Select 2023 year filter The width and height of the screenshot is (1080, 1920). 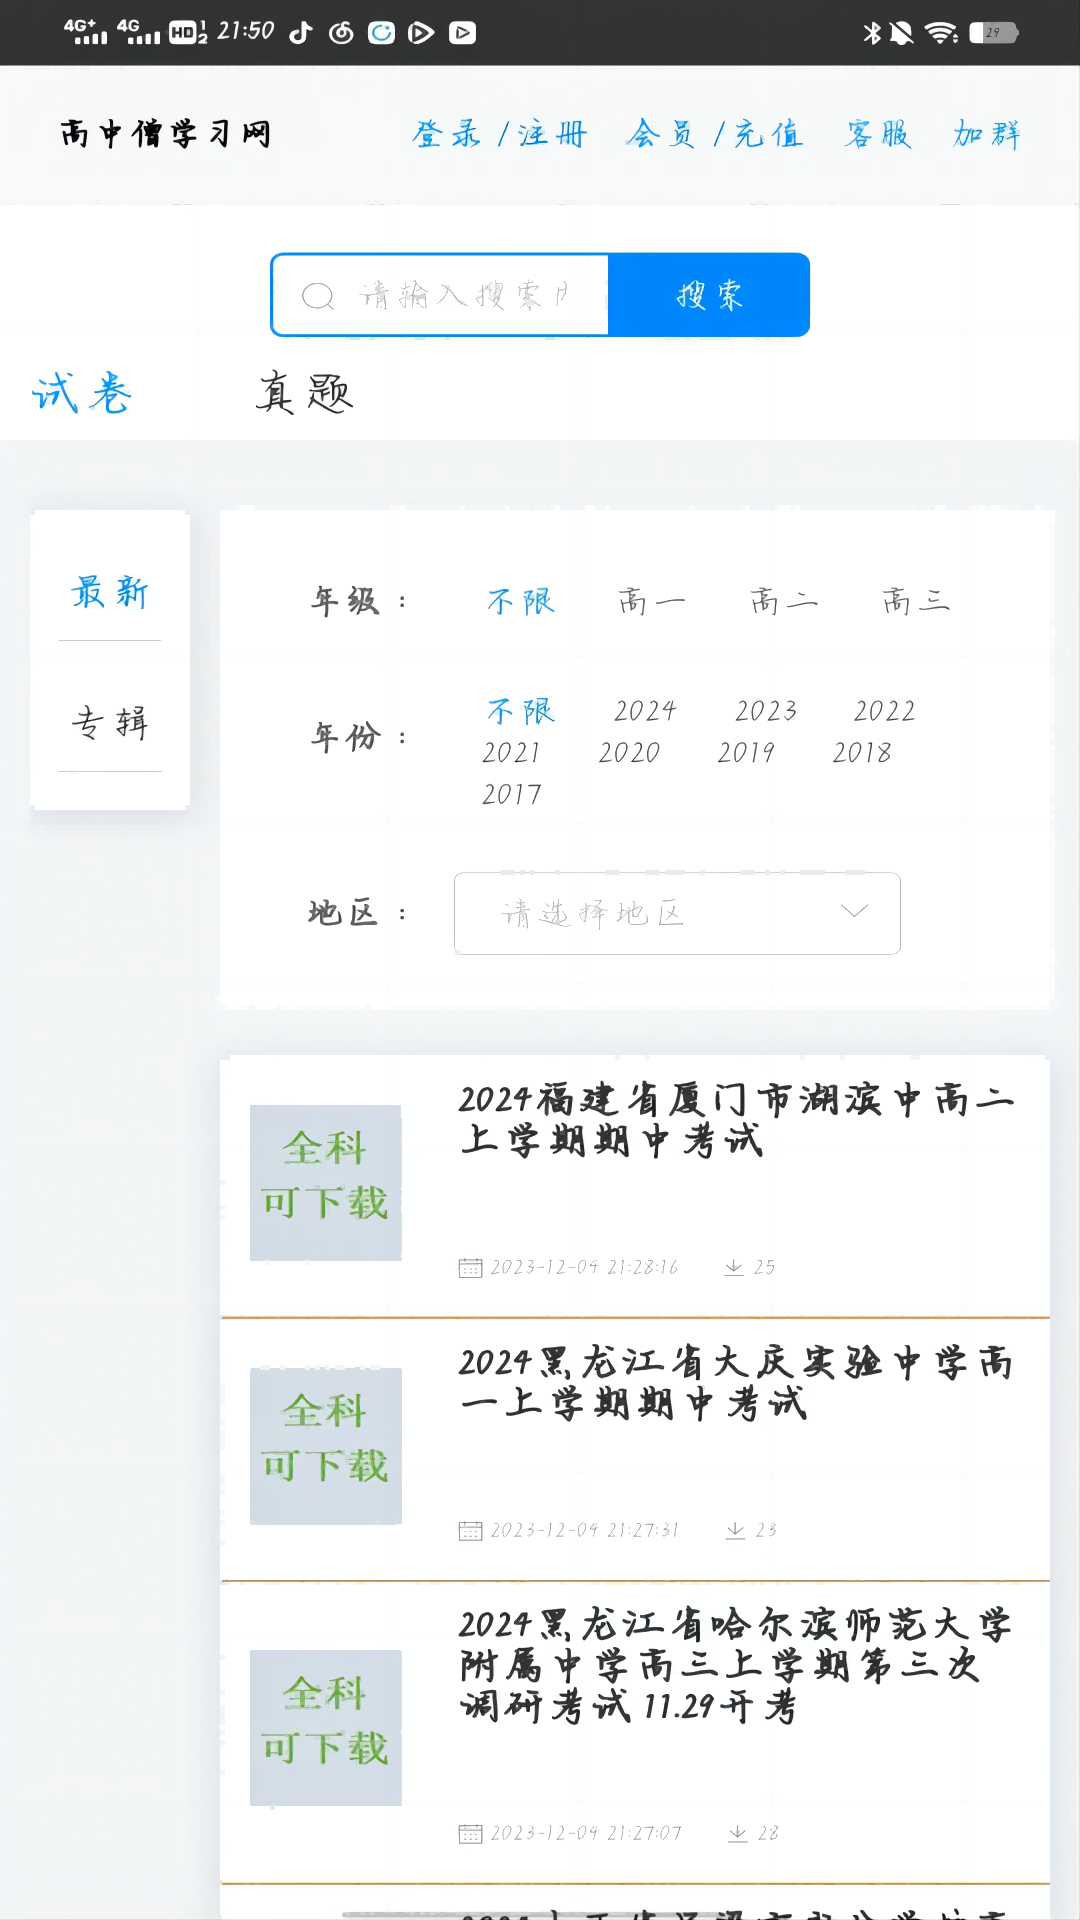pyautogui.click(x=766, y=711)
